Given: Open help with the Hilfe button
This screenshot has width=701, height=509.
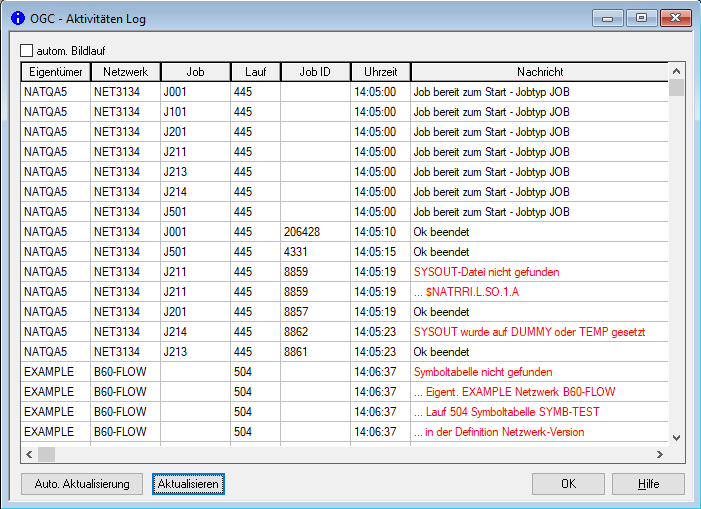Looking at the screenshot, I should (648, 484).
